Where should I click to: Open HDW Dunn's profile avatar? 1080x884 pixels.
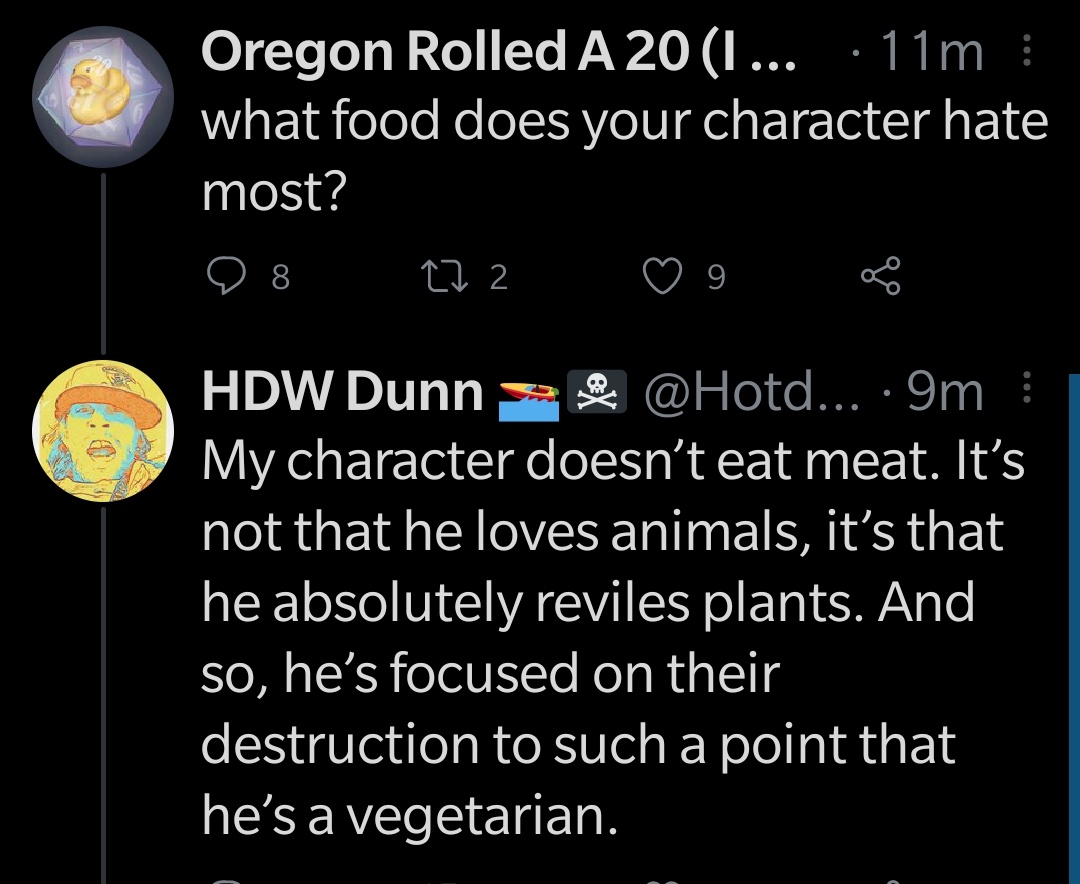click(x=103, y=431)
